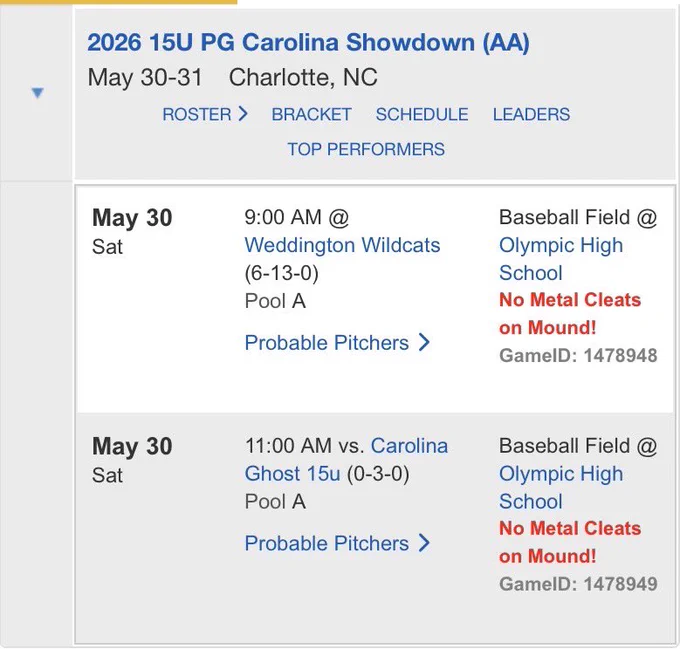Click the chevron beside second Probable Pitchers
680x649 pixels.
coord(424,543)
